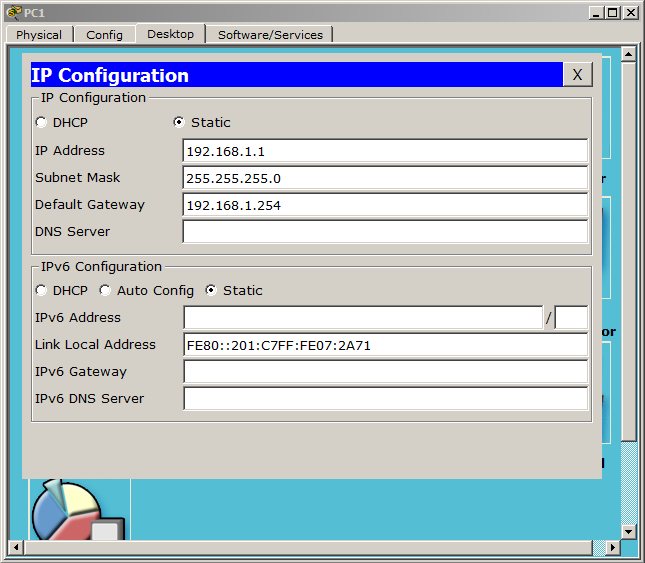Screen dimensions: 645x563
Task: Click the 'Link Local Address' label
Action: (95, 345)
